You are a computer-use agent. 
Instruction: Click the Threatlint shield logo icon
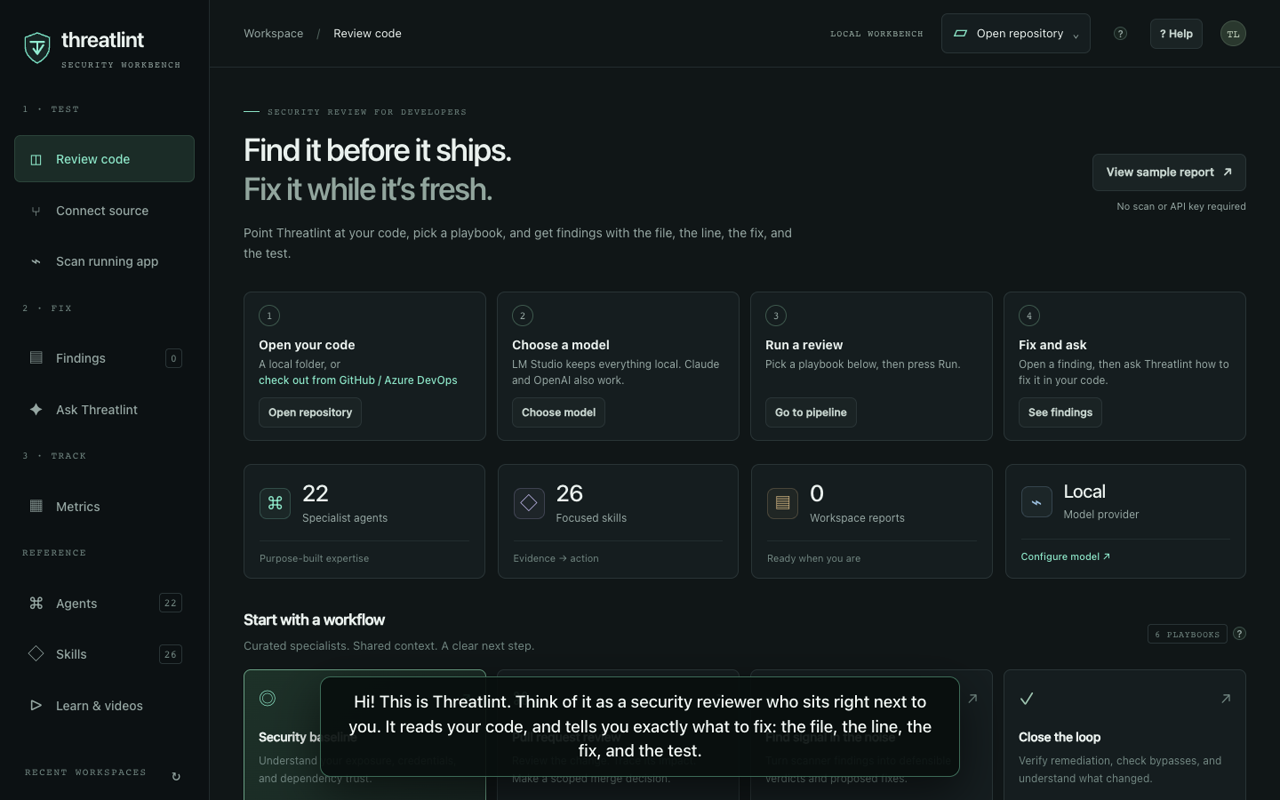point(37,47)
